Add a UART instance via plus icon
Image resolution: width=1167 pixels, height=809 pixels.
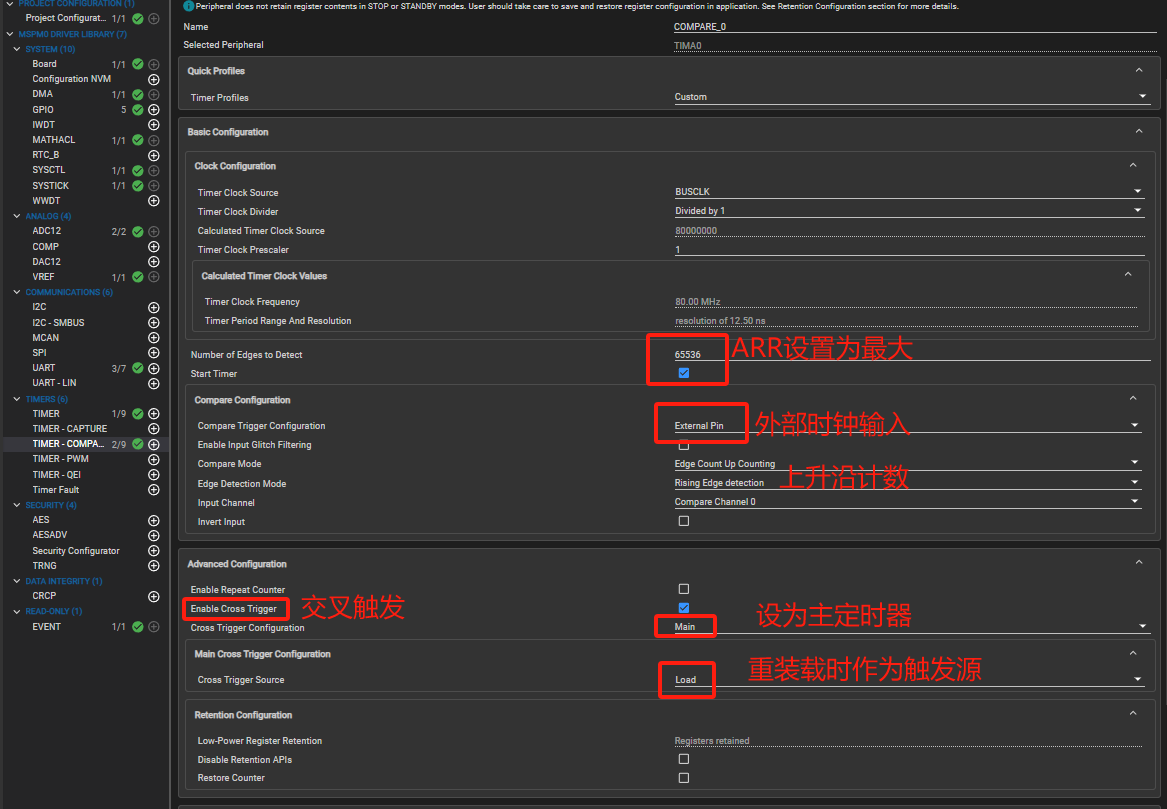154,368
